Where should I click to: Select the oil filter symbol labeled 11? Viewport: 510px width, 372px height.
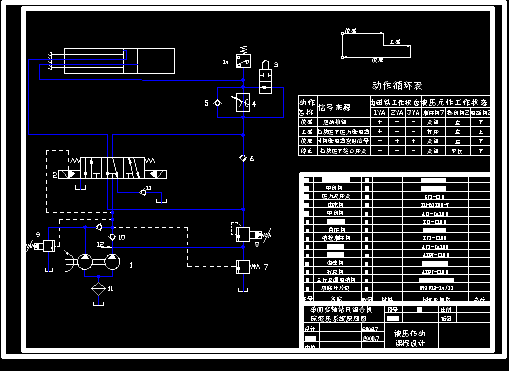[x=98, y=289]
